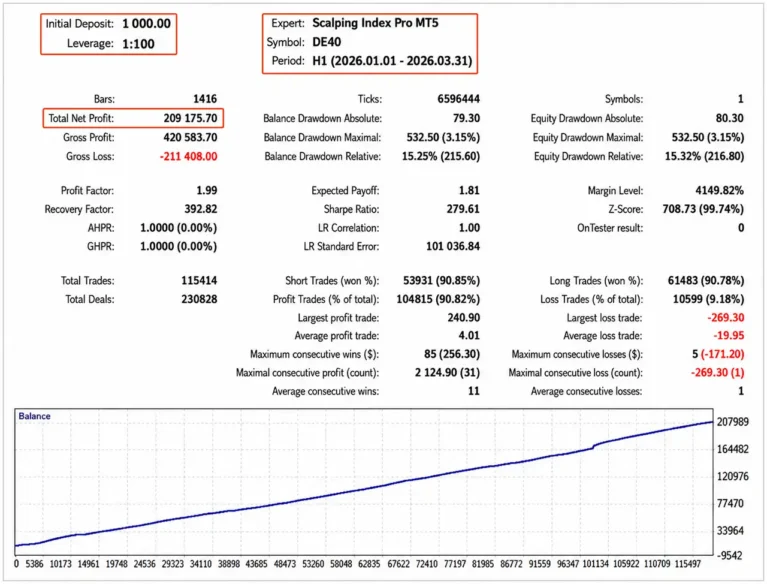Select Total Net Profit value 209 175.70
This screenshot has width=767, height=584.
190,118
